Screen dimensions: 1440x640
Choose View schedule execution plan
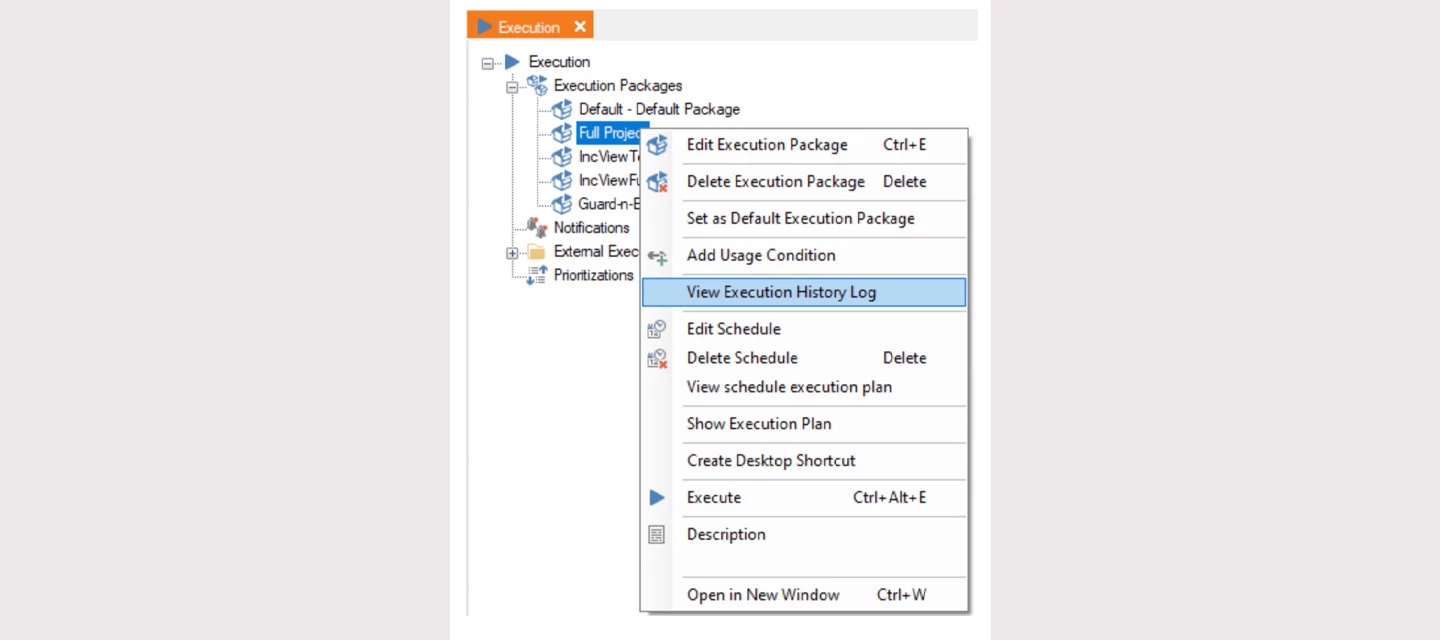coord(804,387)
